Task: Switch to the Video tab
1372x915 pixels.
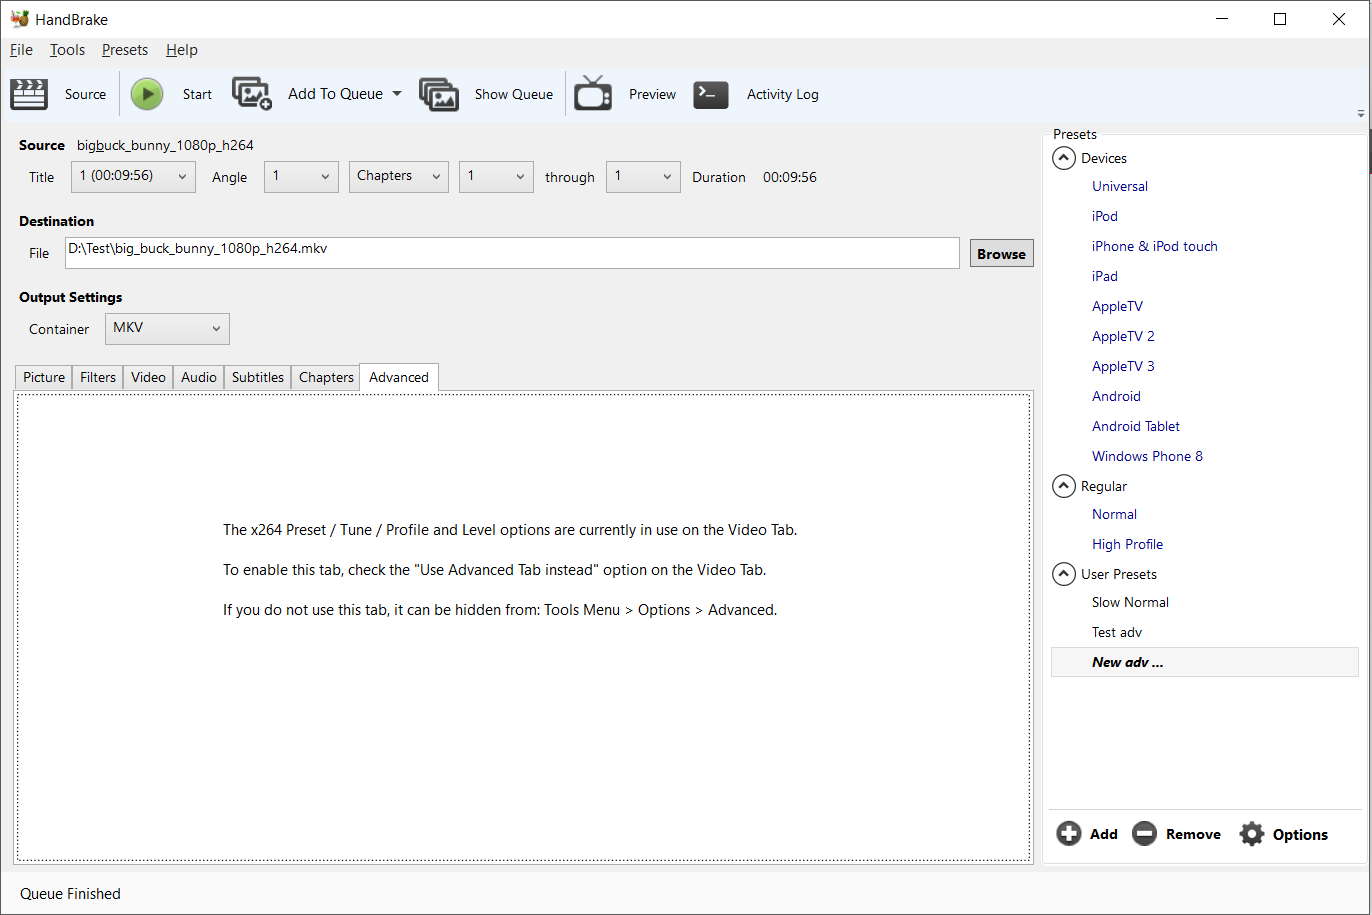Action: (148, 377)
